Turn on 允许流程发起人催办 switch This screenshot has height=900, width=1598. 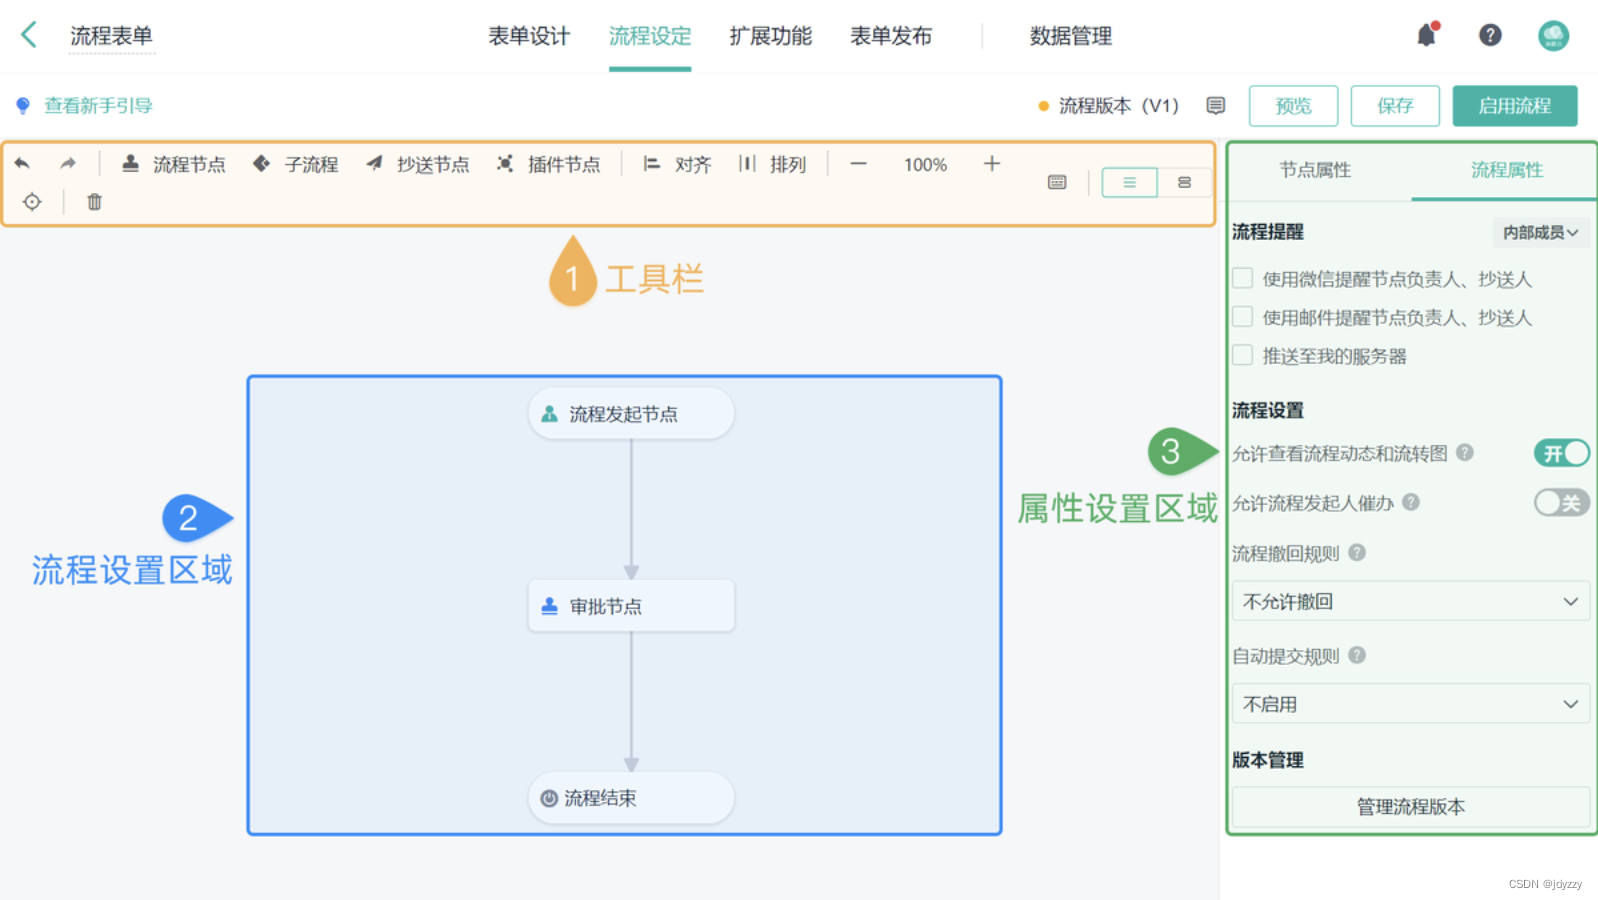[1562, 502]
